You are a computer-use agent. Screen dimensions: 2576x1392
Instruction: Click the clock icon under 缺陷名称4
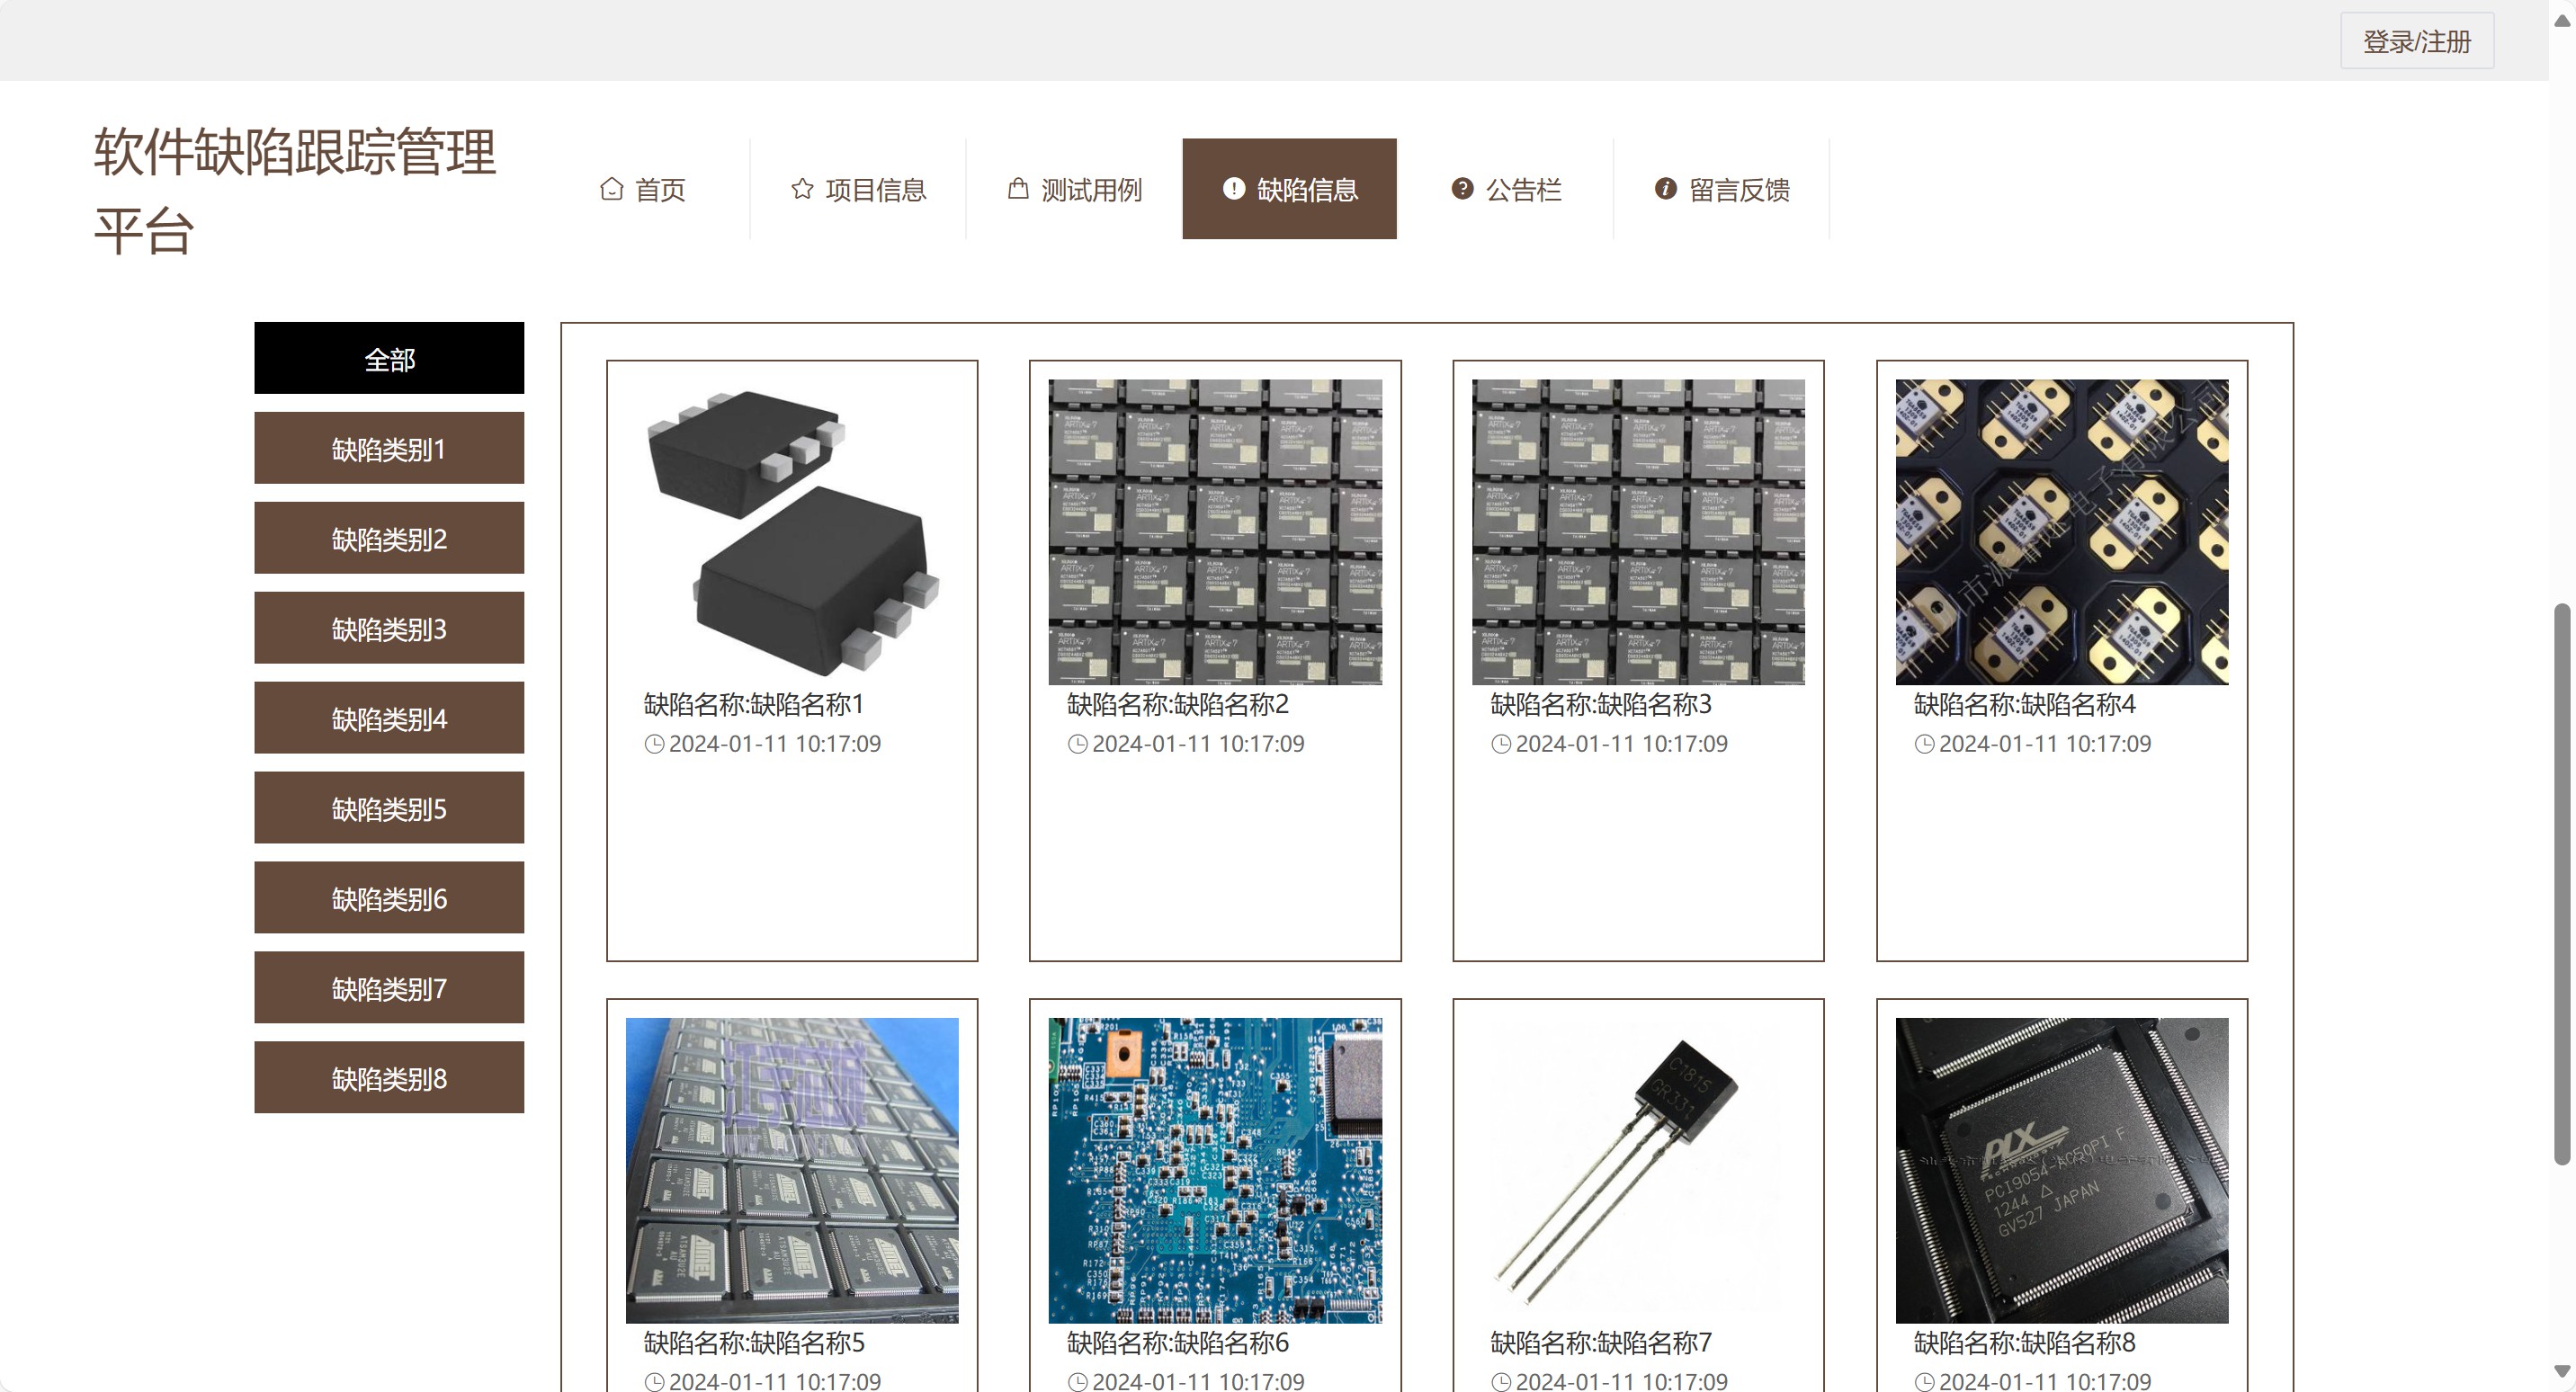1924,744
